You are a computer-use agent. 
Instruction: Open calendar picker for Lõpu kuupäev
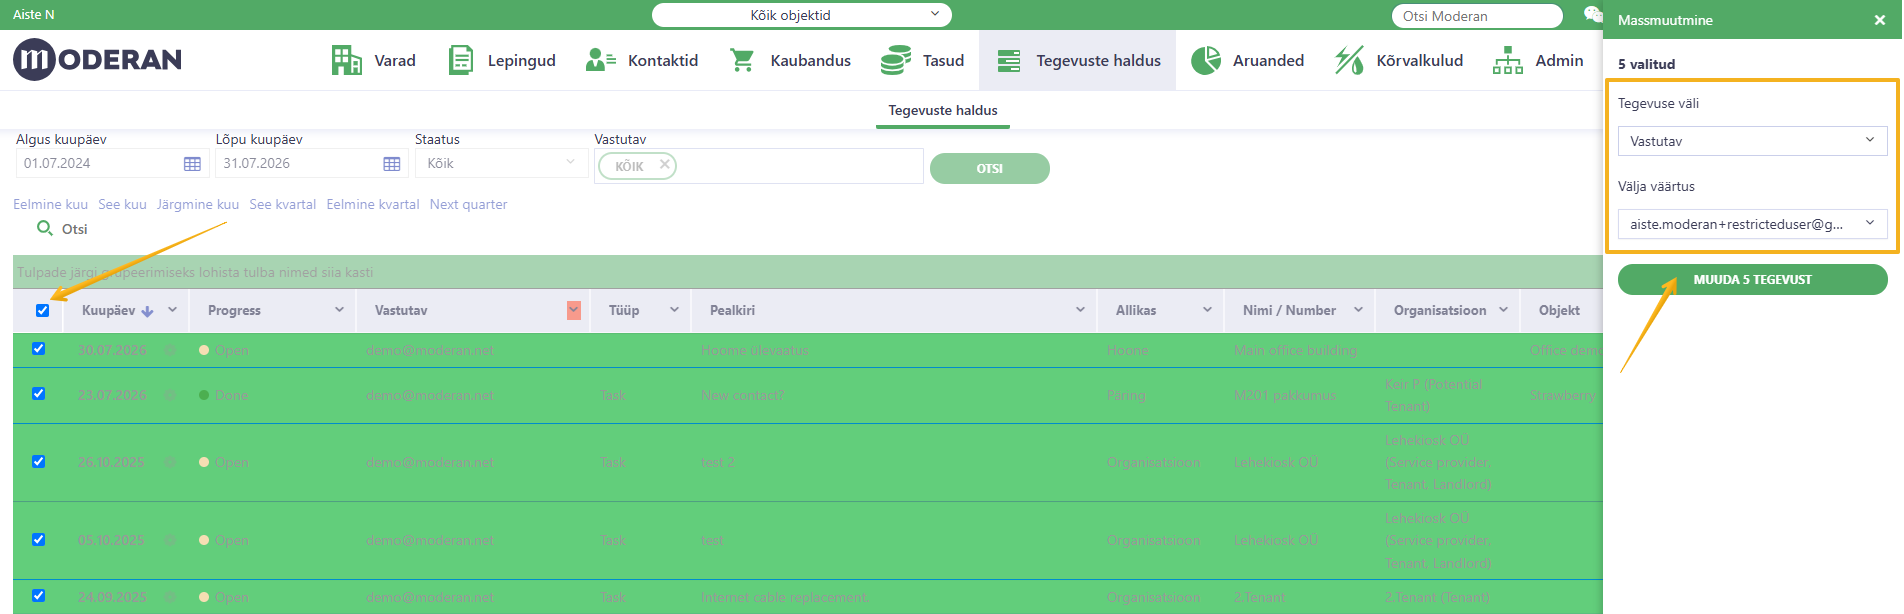click(392, 164)
